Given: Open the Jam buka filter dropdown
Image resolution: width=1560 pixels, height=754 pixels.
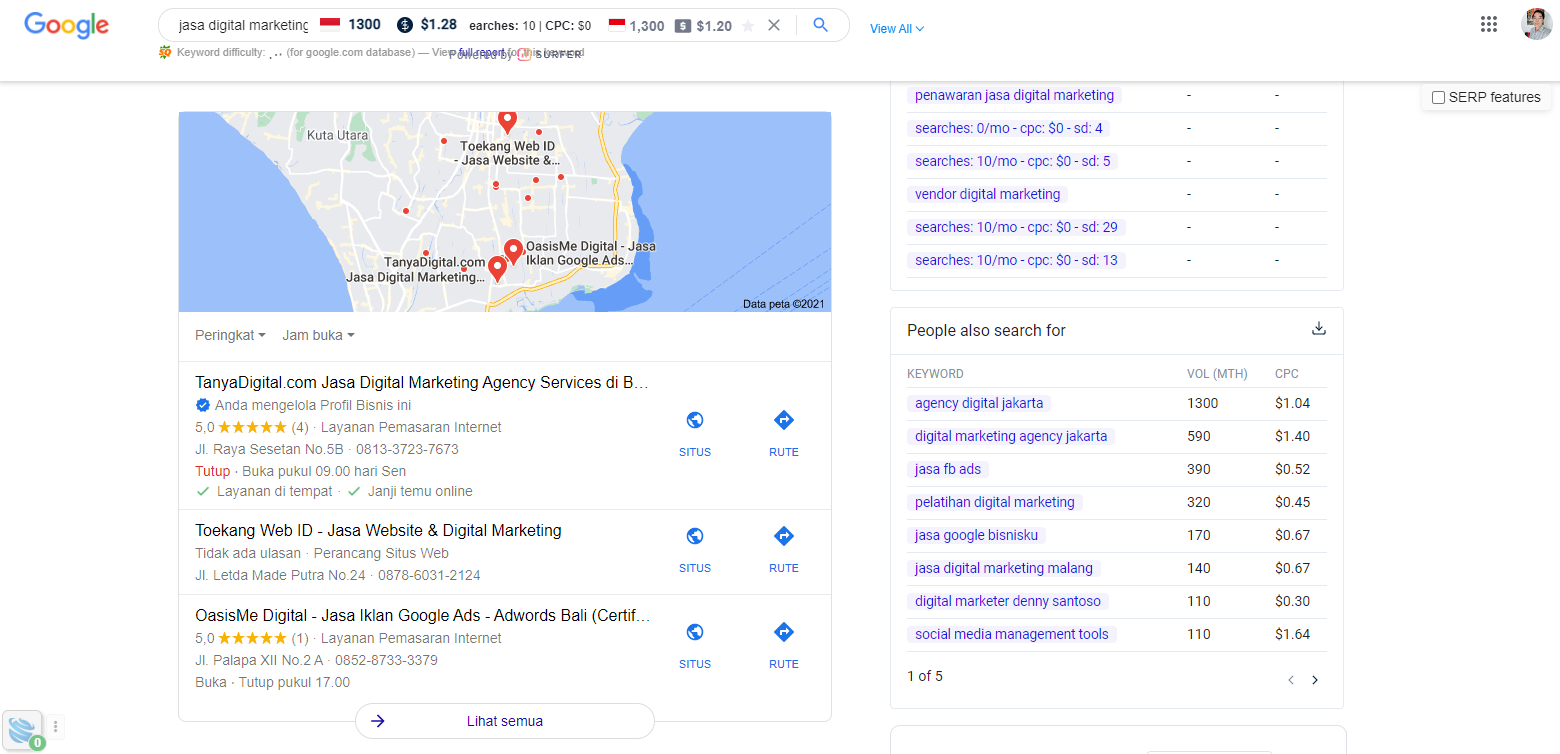Looking at the screenshot, I should [318, 336].
